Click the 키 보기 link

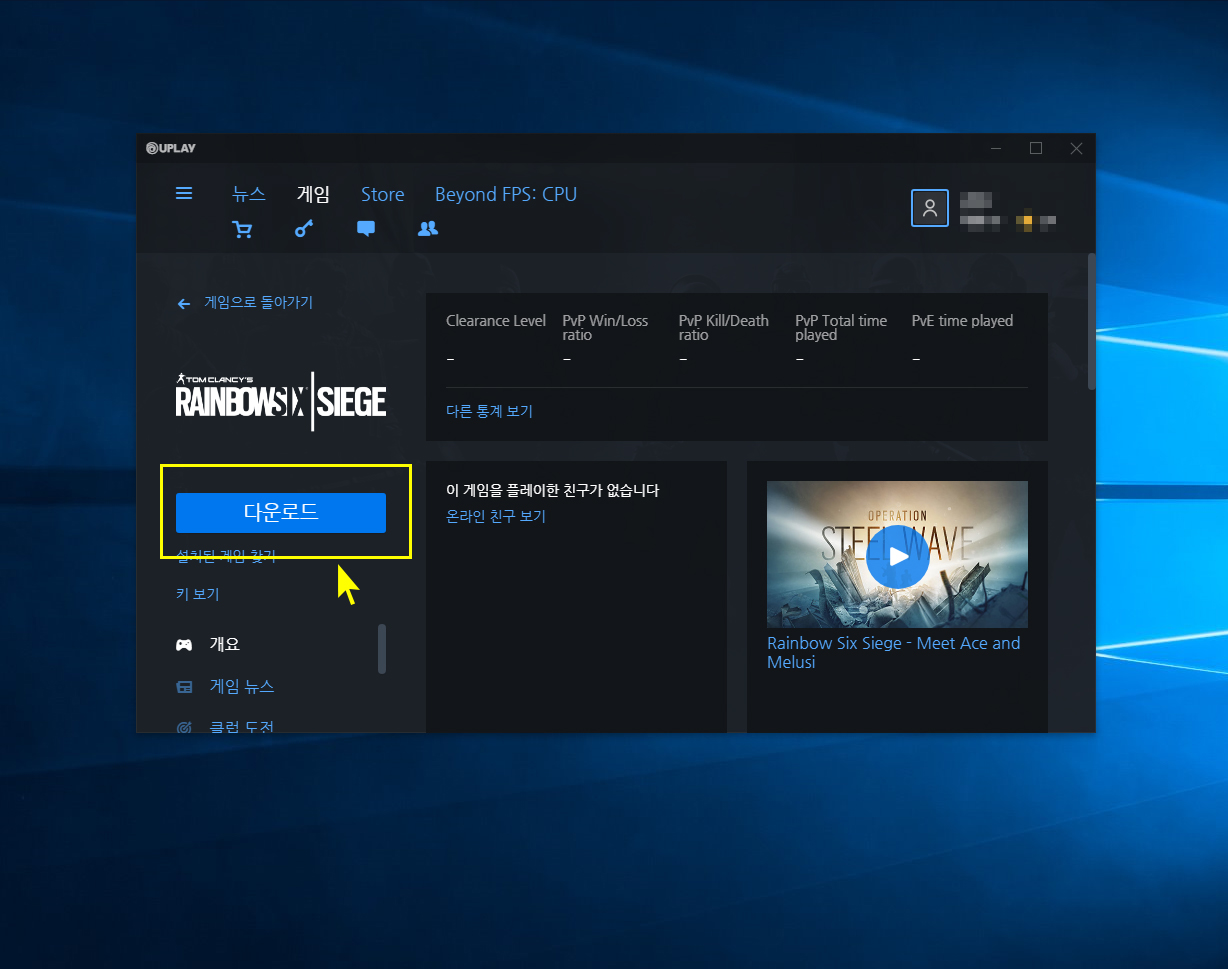tap(197, 594)
